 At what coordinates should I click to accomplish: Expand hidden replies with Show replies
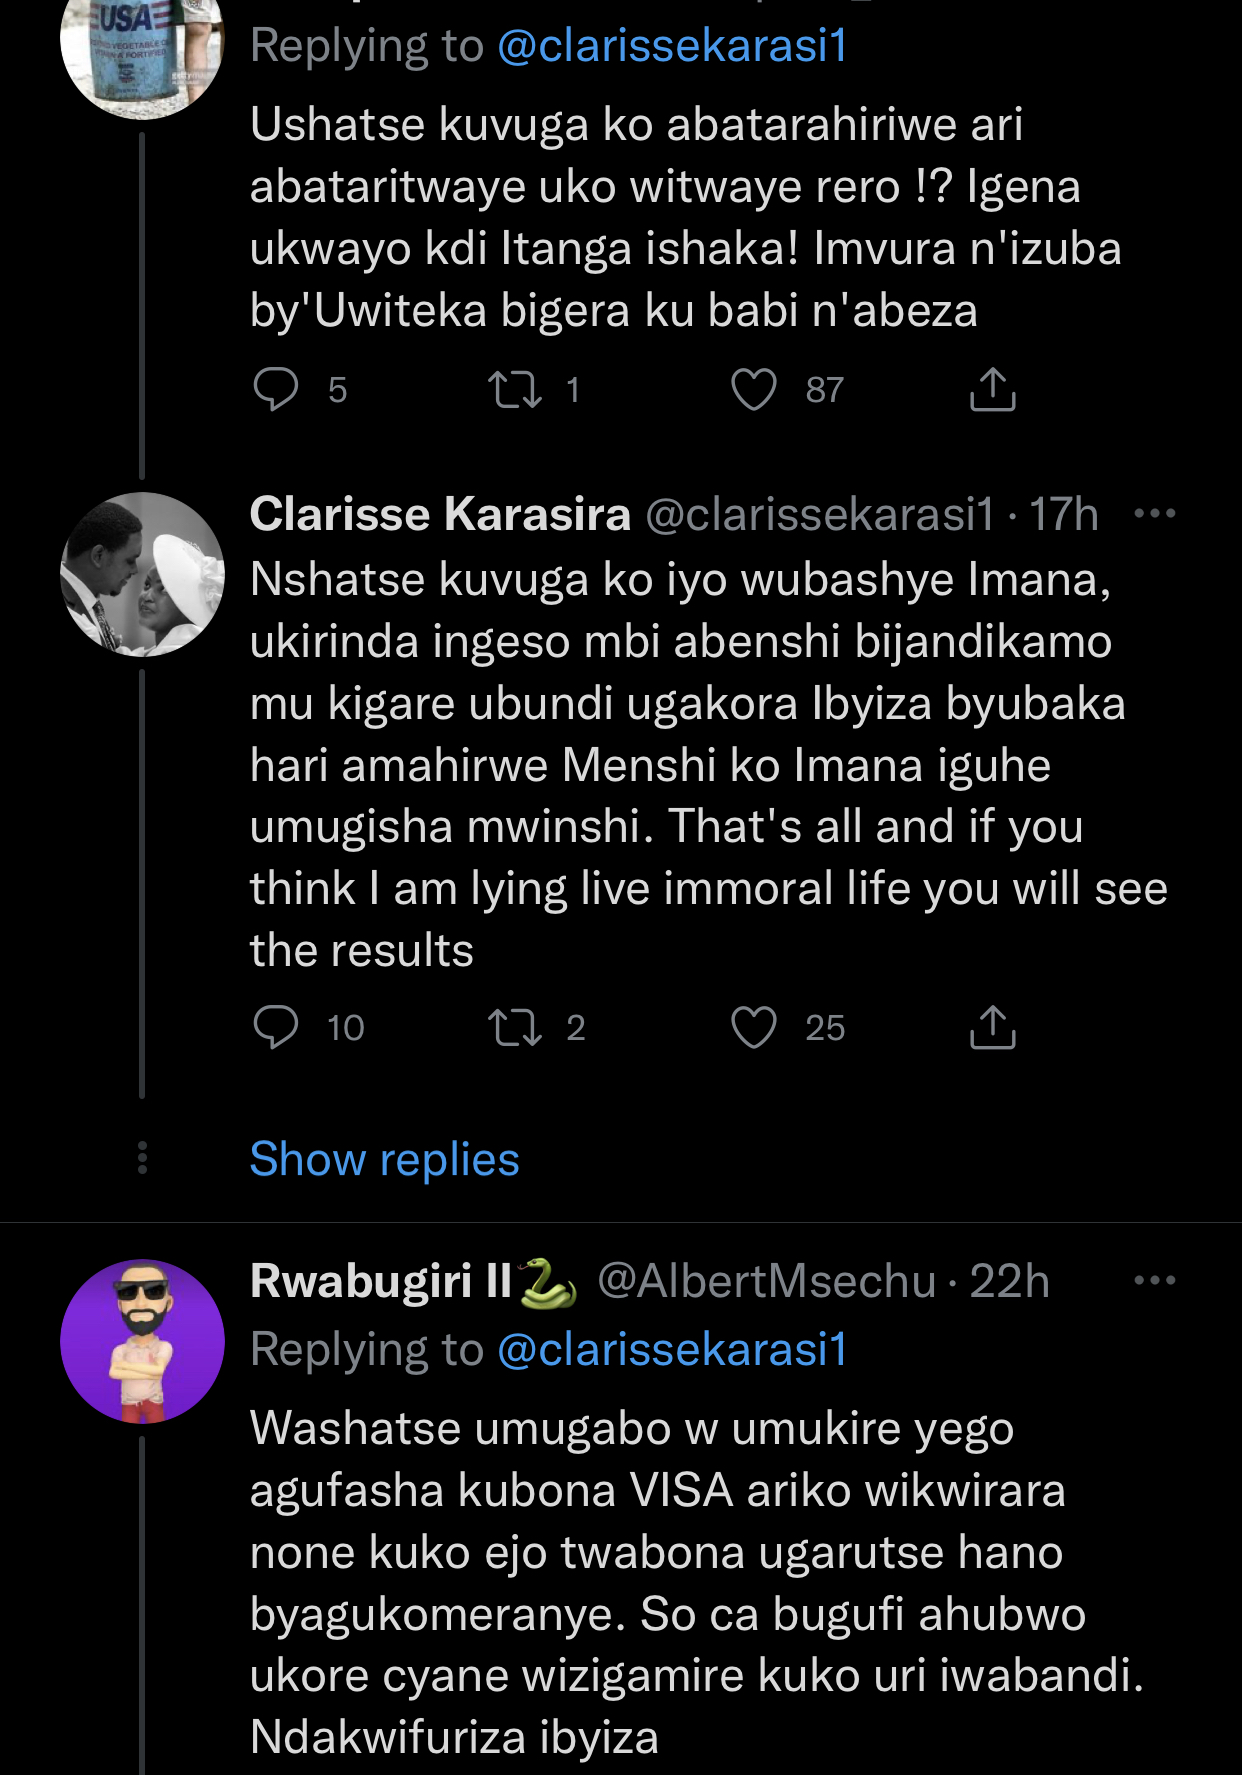384,1159
